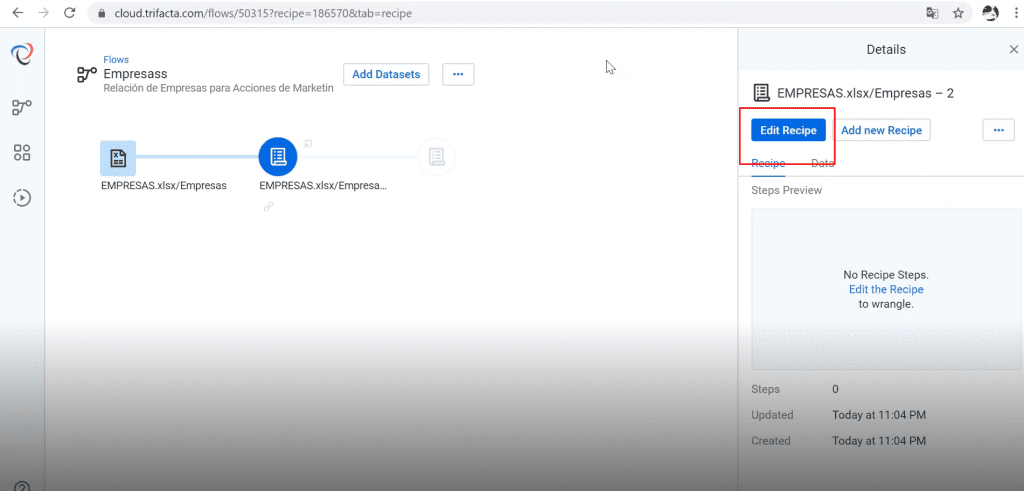
Task: Select the blue recipe node in flow
Action: [x=278, y=157]
